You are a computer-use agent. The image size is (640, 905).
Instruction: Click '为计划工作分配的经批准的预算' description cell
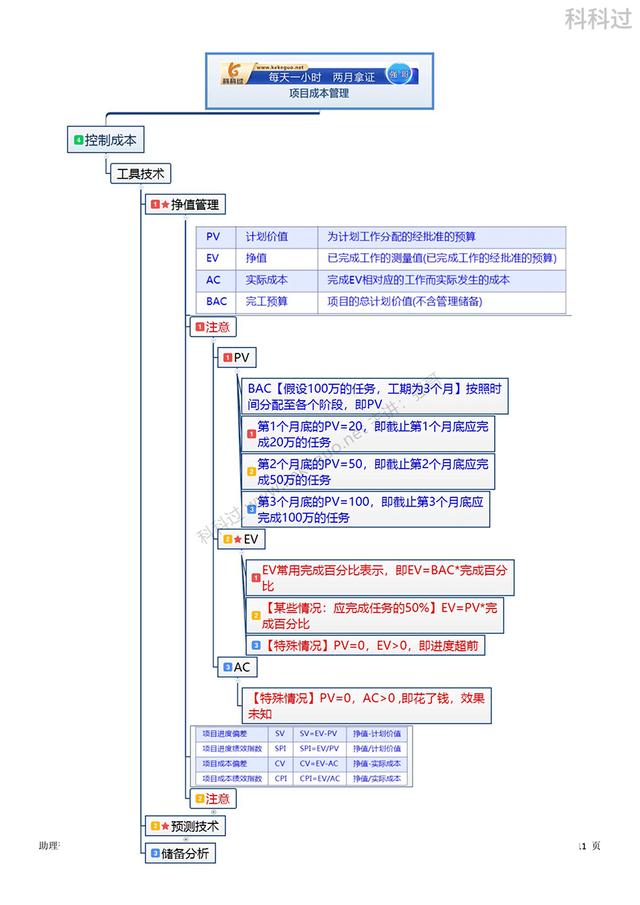coord(441,237)
